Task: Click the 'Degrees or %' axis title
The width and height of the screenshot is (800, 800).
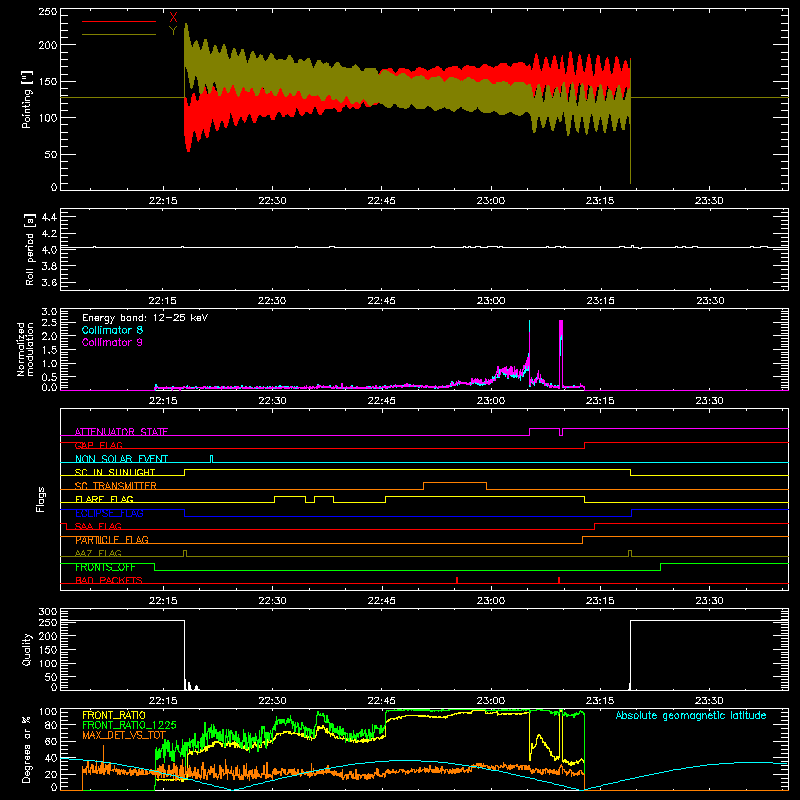Action: 27,750
